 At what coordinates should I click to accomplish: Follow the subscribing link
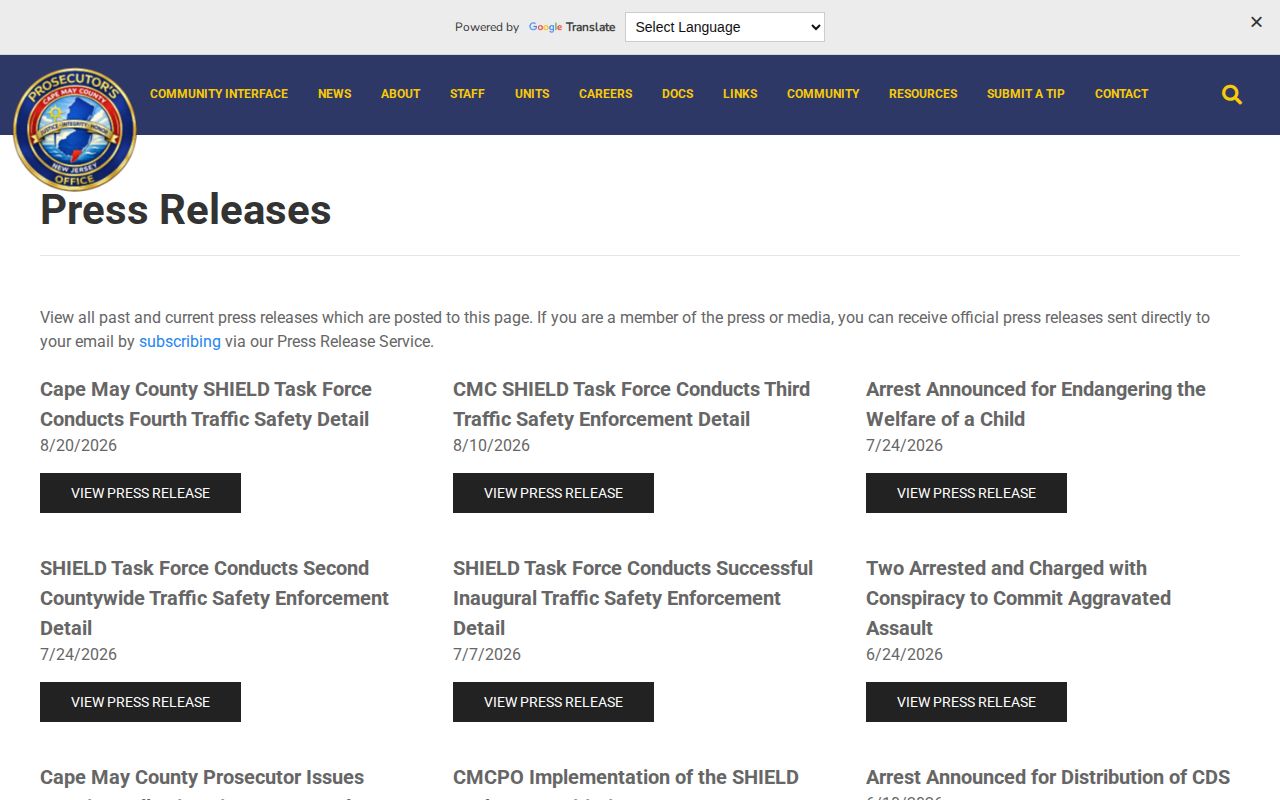pos(180,341)
